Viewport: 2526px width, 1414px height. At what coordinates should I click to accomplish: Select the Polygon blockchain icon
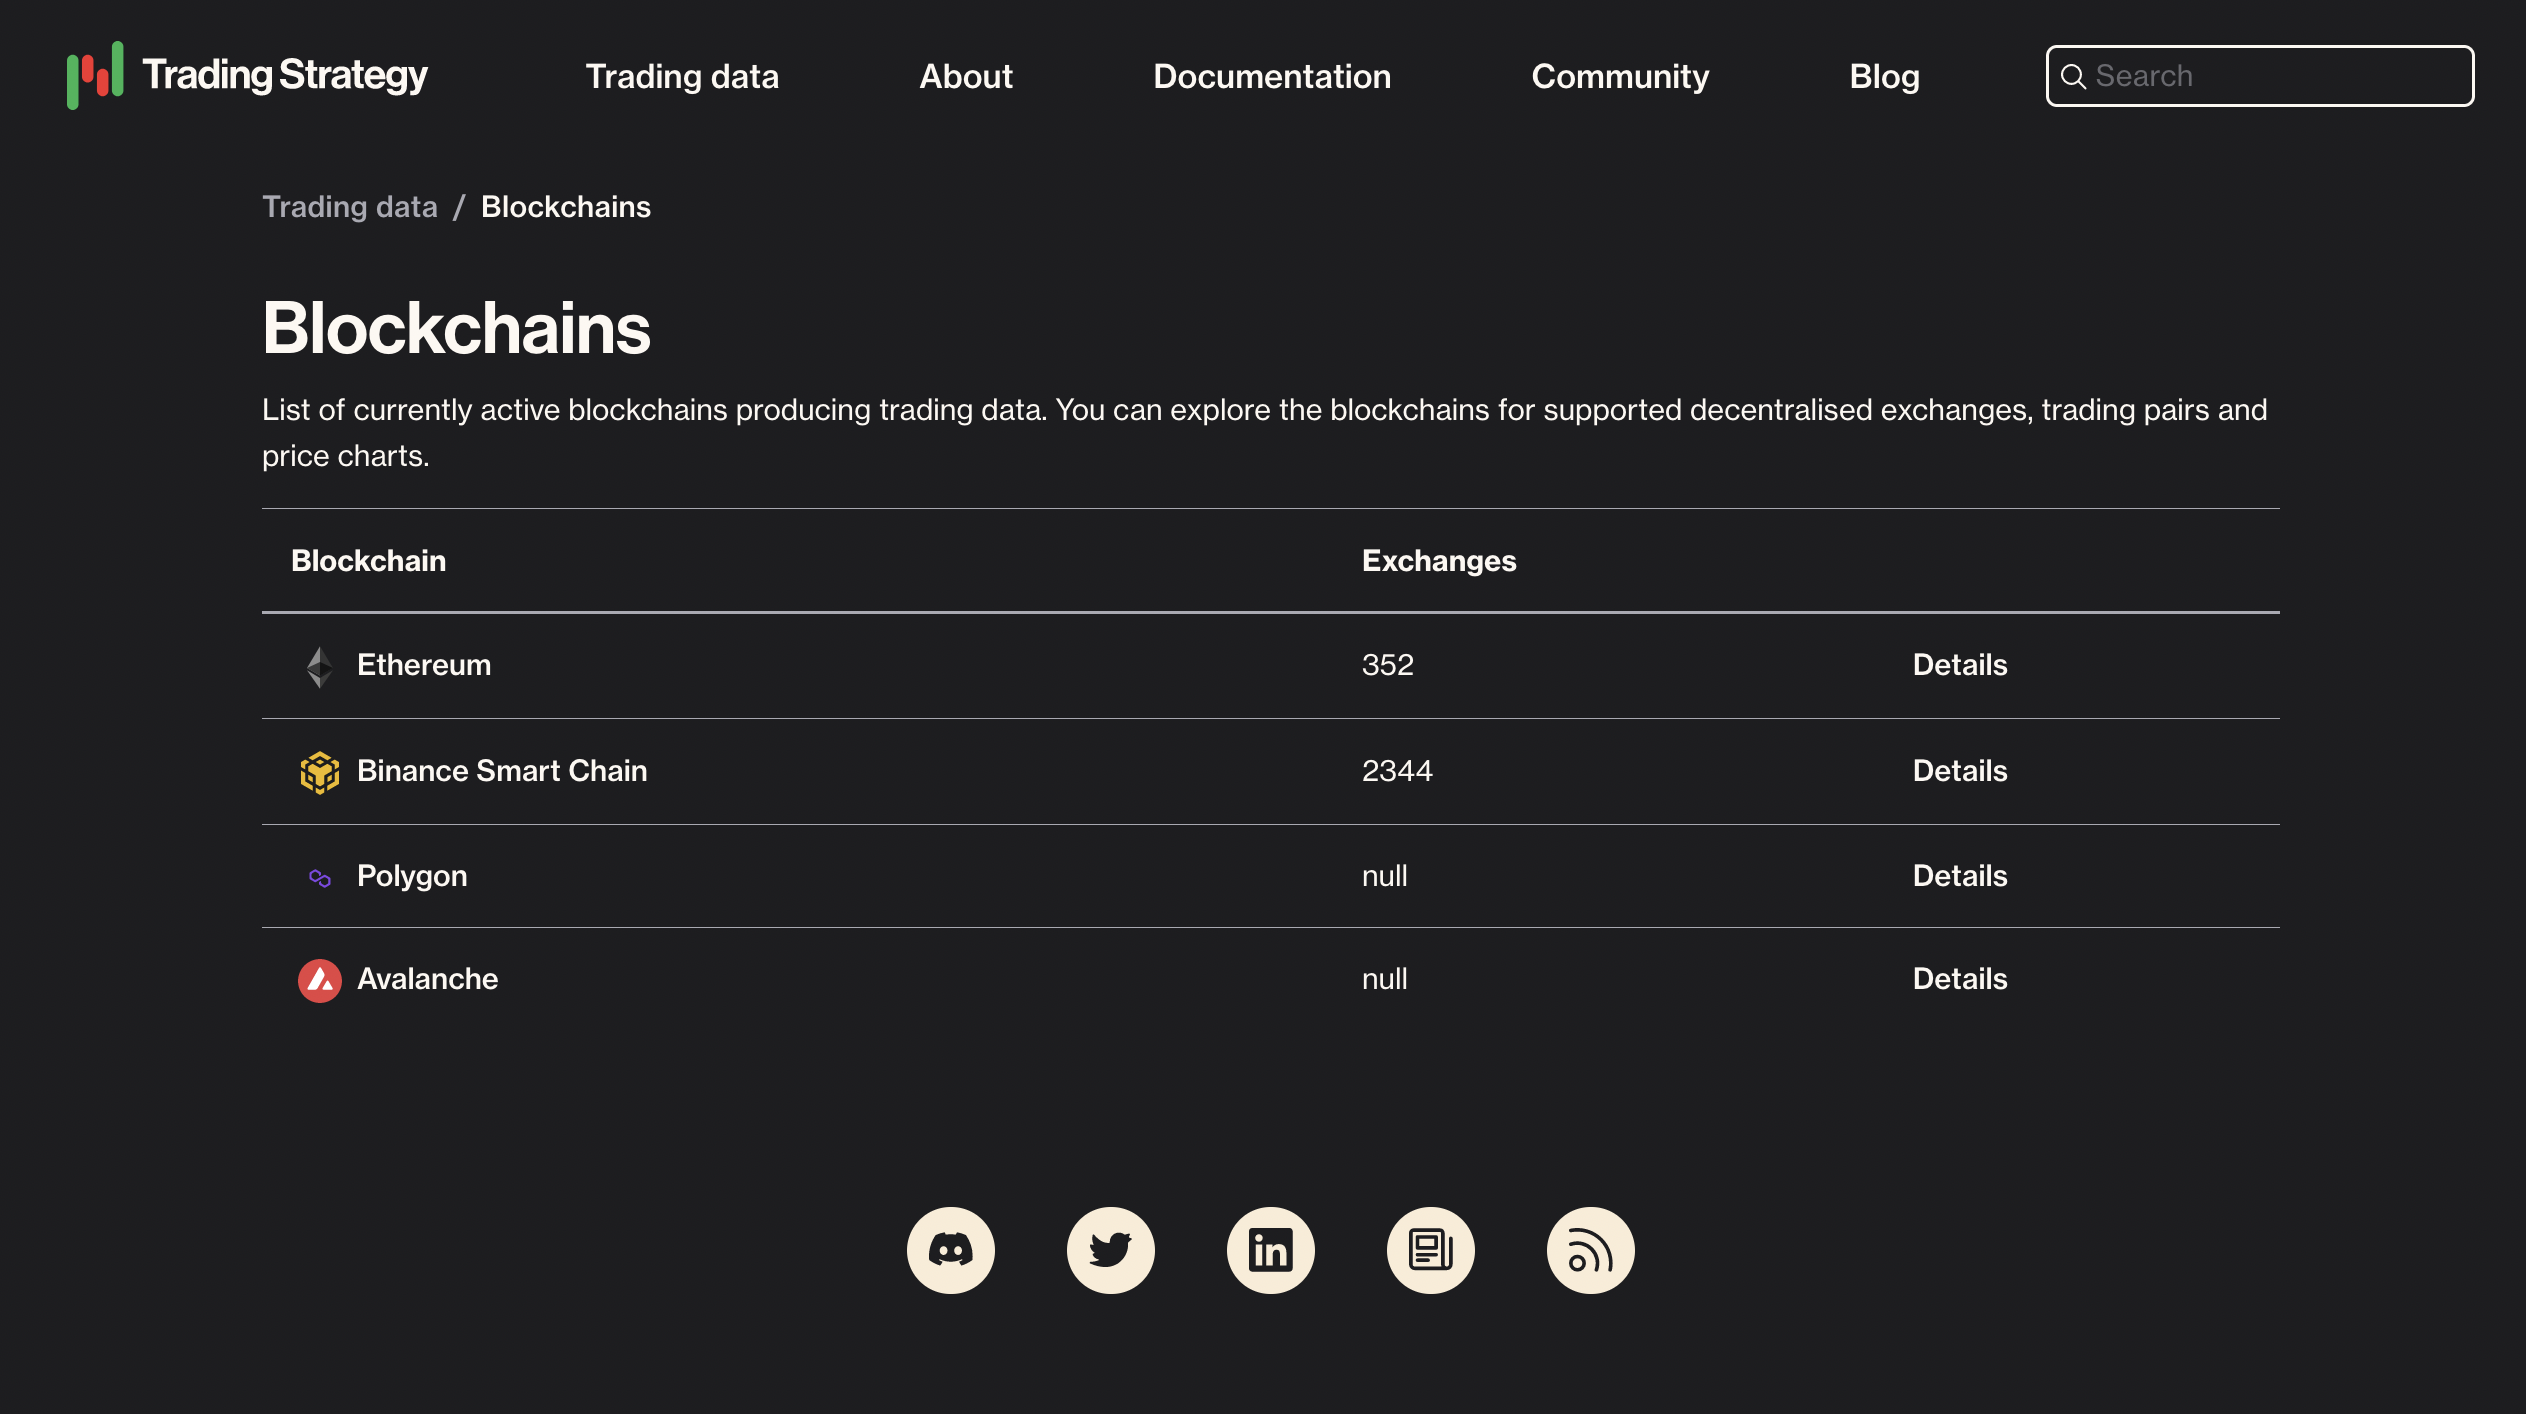319,877
